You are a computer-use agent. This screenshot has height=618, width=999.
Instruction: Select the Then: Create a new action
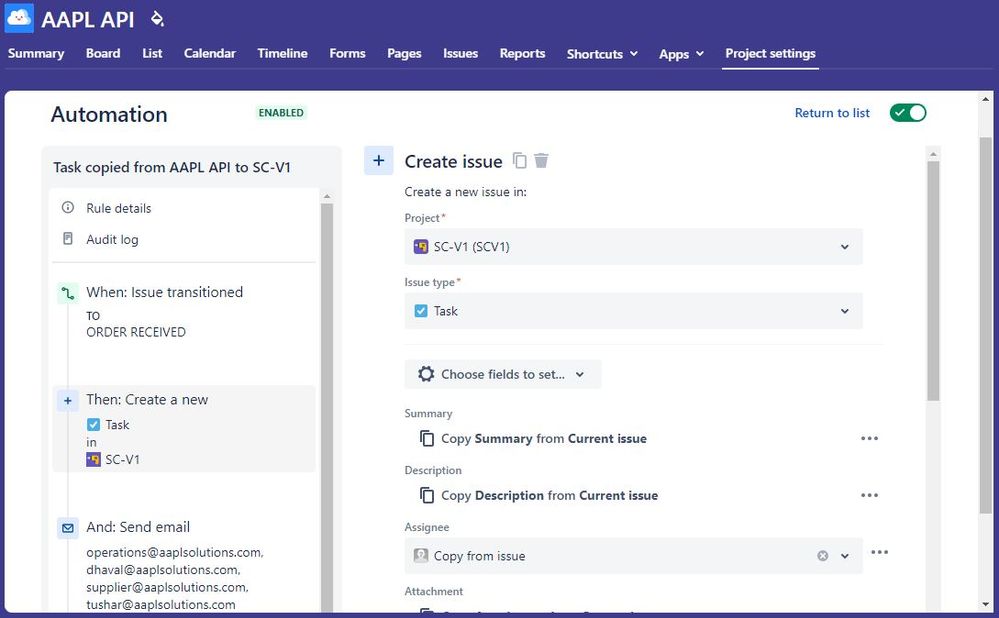pyautogui.click(x=184, y=429)
